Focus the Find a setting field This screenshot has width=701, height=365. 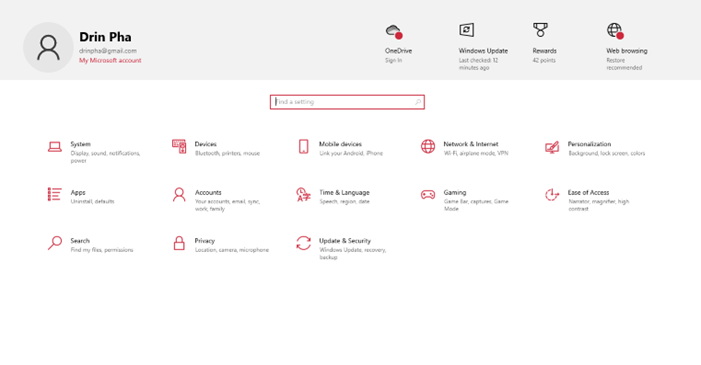(347, 102)
